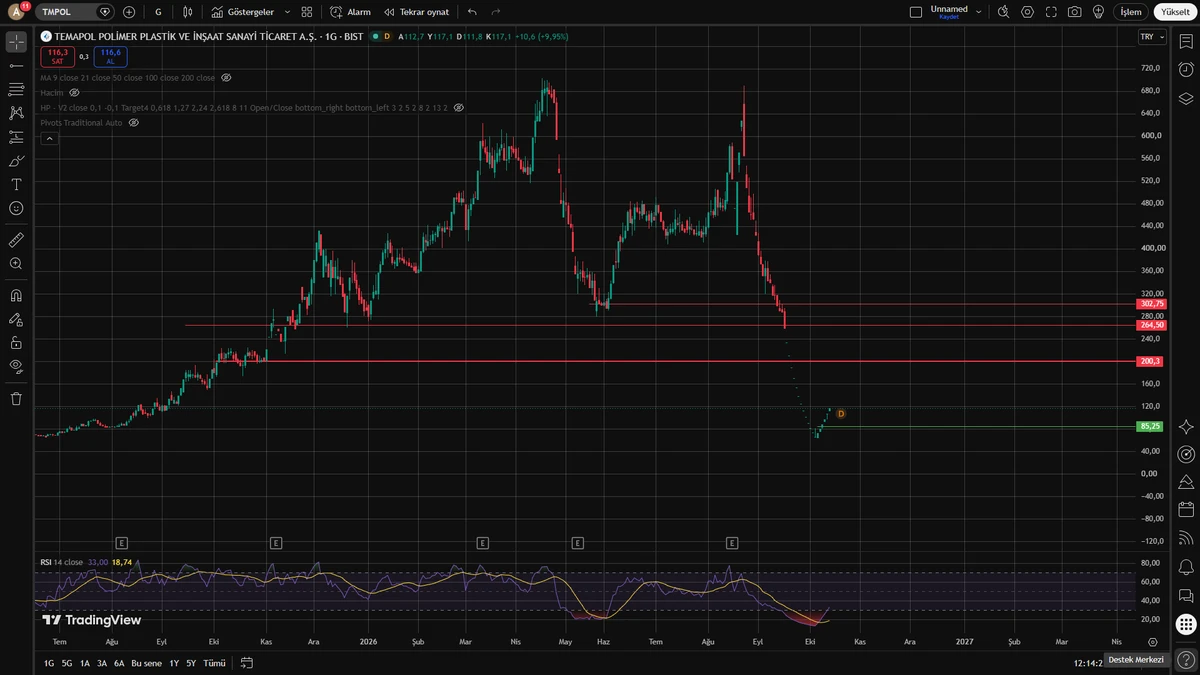Viewport: 1200px width, 675px height.
Task: Open the indicator templates grid
Action: (x=307, y=12)
